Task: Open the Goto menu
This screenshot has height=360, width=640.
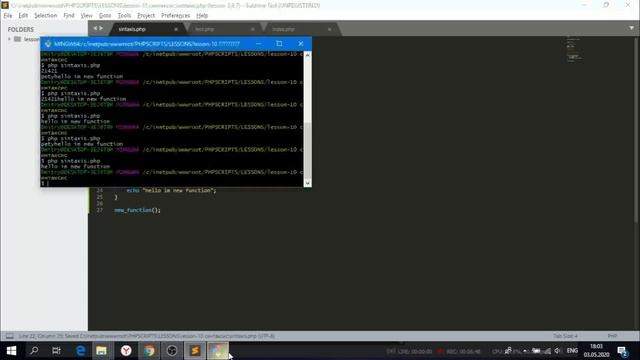Action: click(x=105, y=16)
